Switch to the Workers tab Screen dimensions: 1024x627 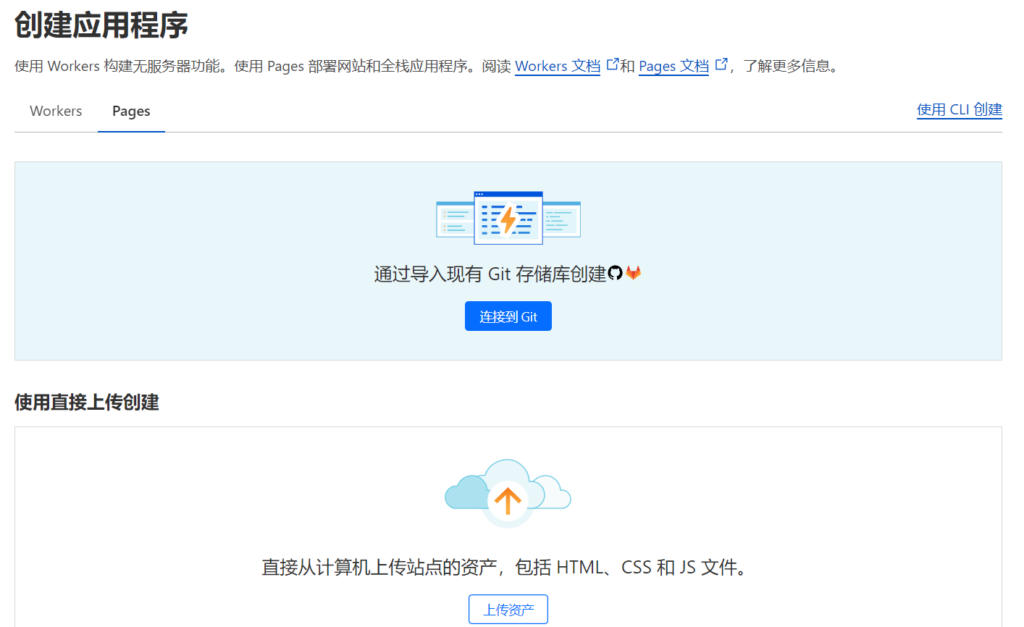click(56, 111)
